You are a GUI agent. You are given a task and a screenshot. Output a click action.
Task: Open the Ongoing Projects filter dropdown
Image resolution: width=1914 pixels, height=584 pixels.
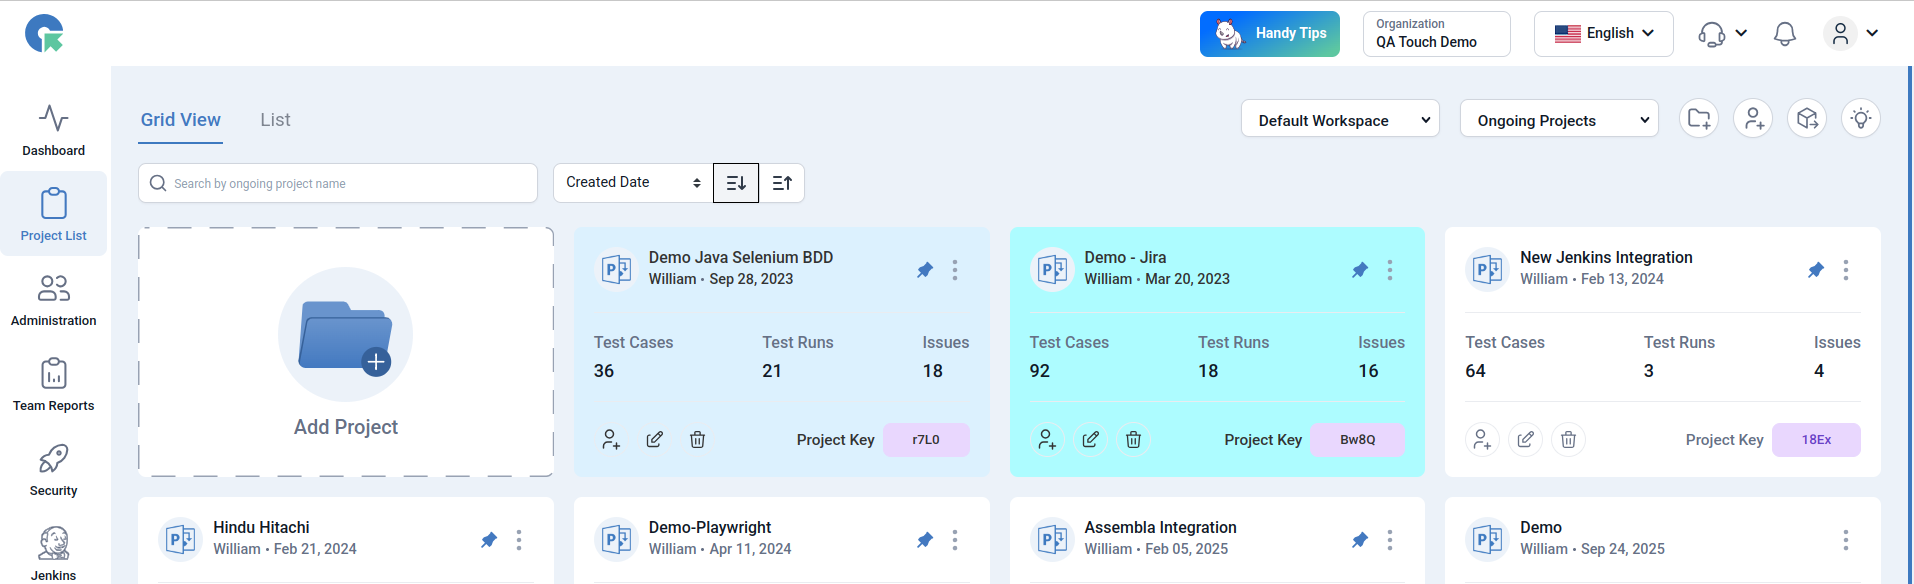point(1558,120)
